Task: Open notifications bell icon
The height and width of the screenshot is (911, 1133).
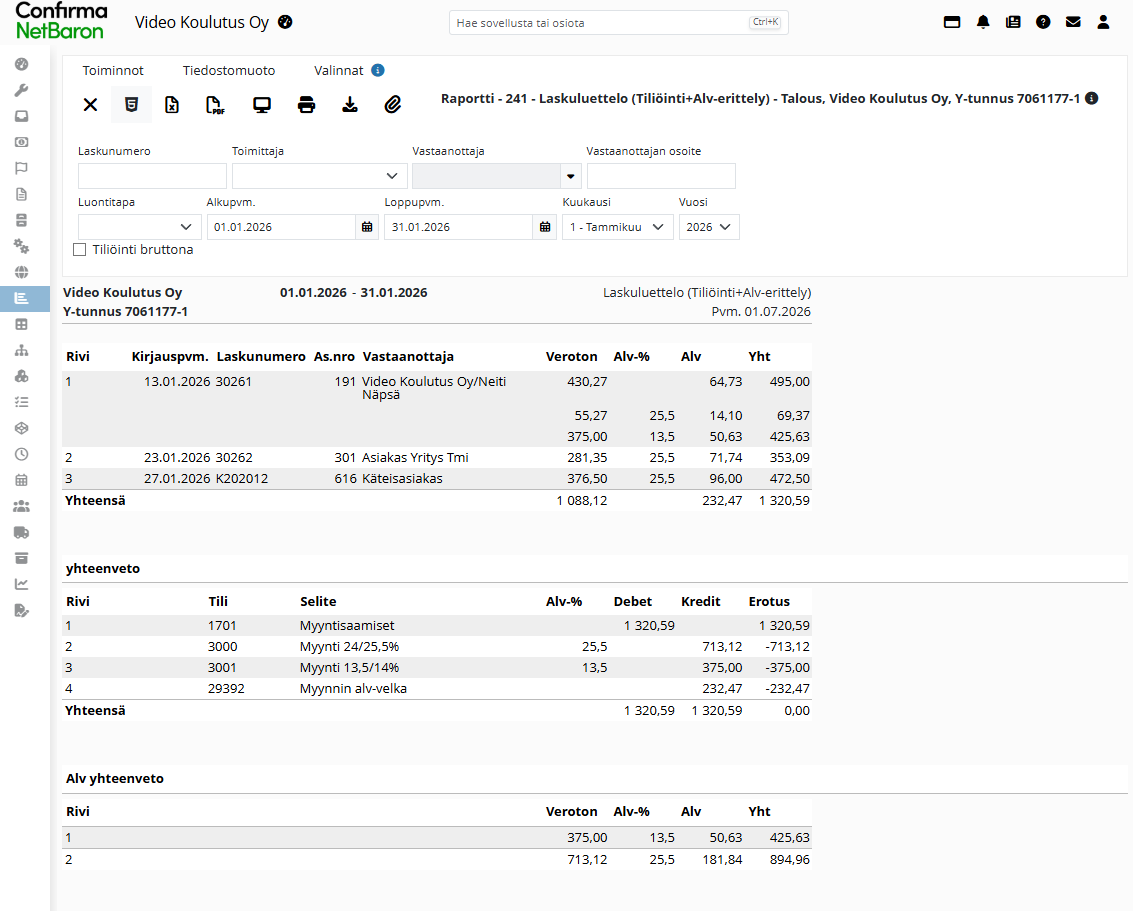Action: [983, 22]
